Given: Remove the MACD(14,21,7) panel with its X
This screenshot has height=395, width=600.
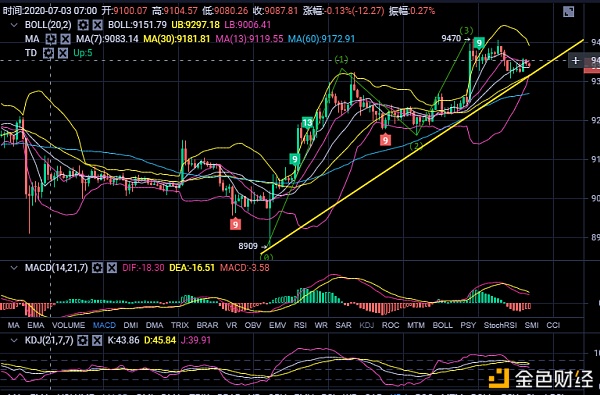Looking at the screenshot, I should click(x=112, y=268).
